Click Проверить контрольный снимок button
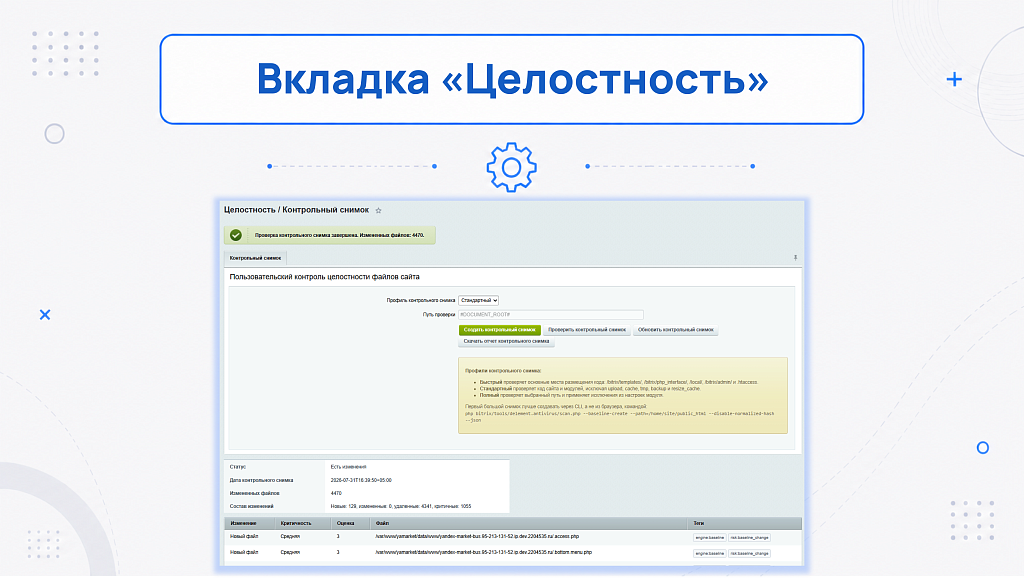 click(x=586, y=330)
